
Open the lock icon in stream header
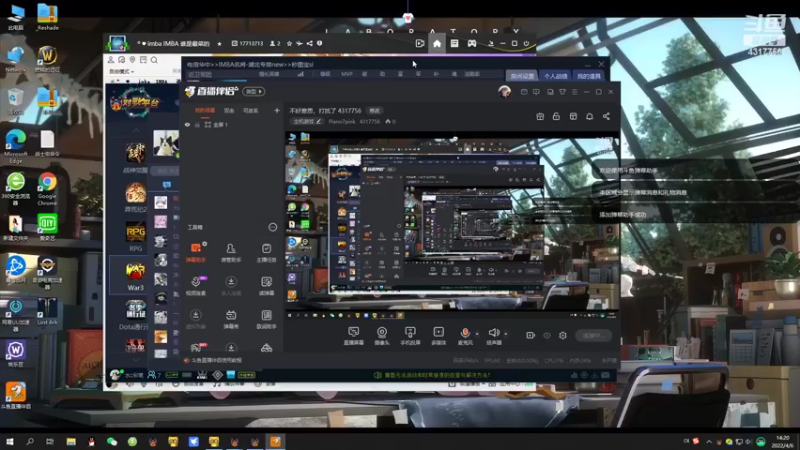pos(556,116)
